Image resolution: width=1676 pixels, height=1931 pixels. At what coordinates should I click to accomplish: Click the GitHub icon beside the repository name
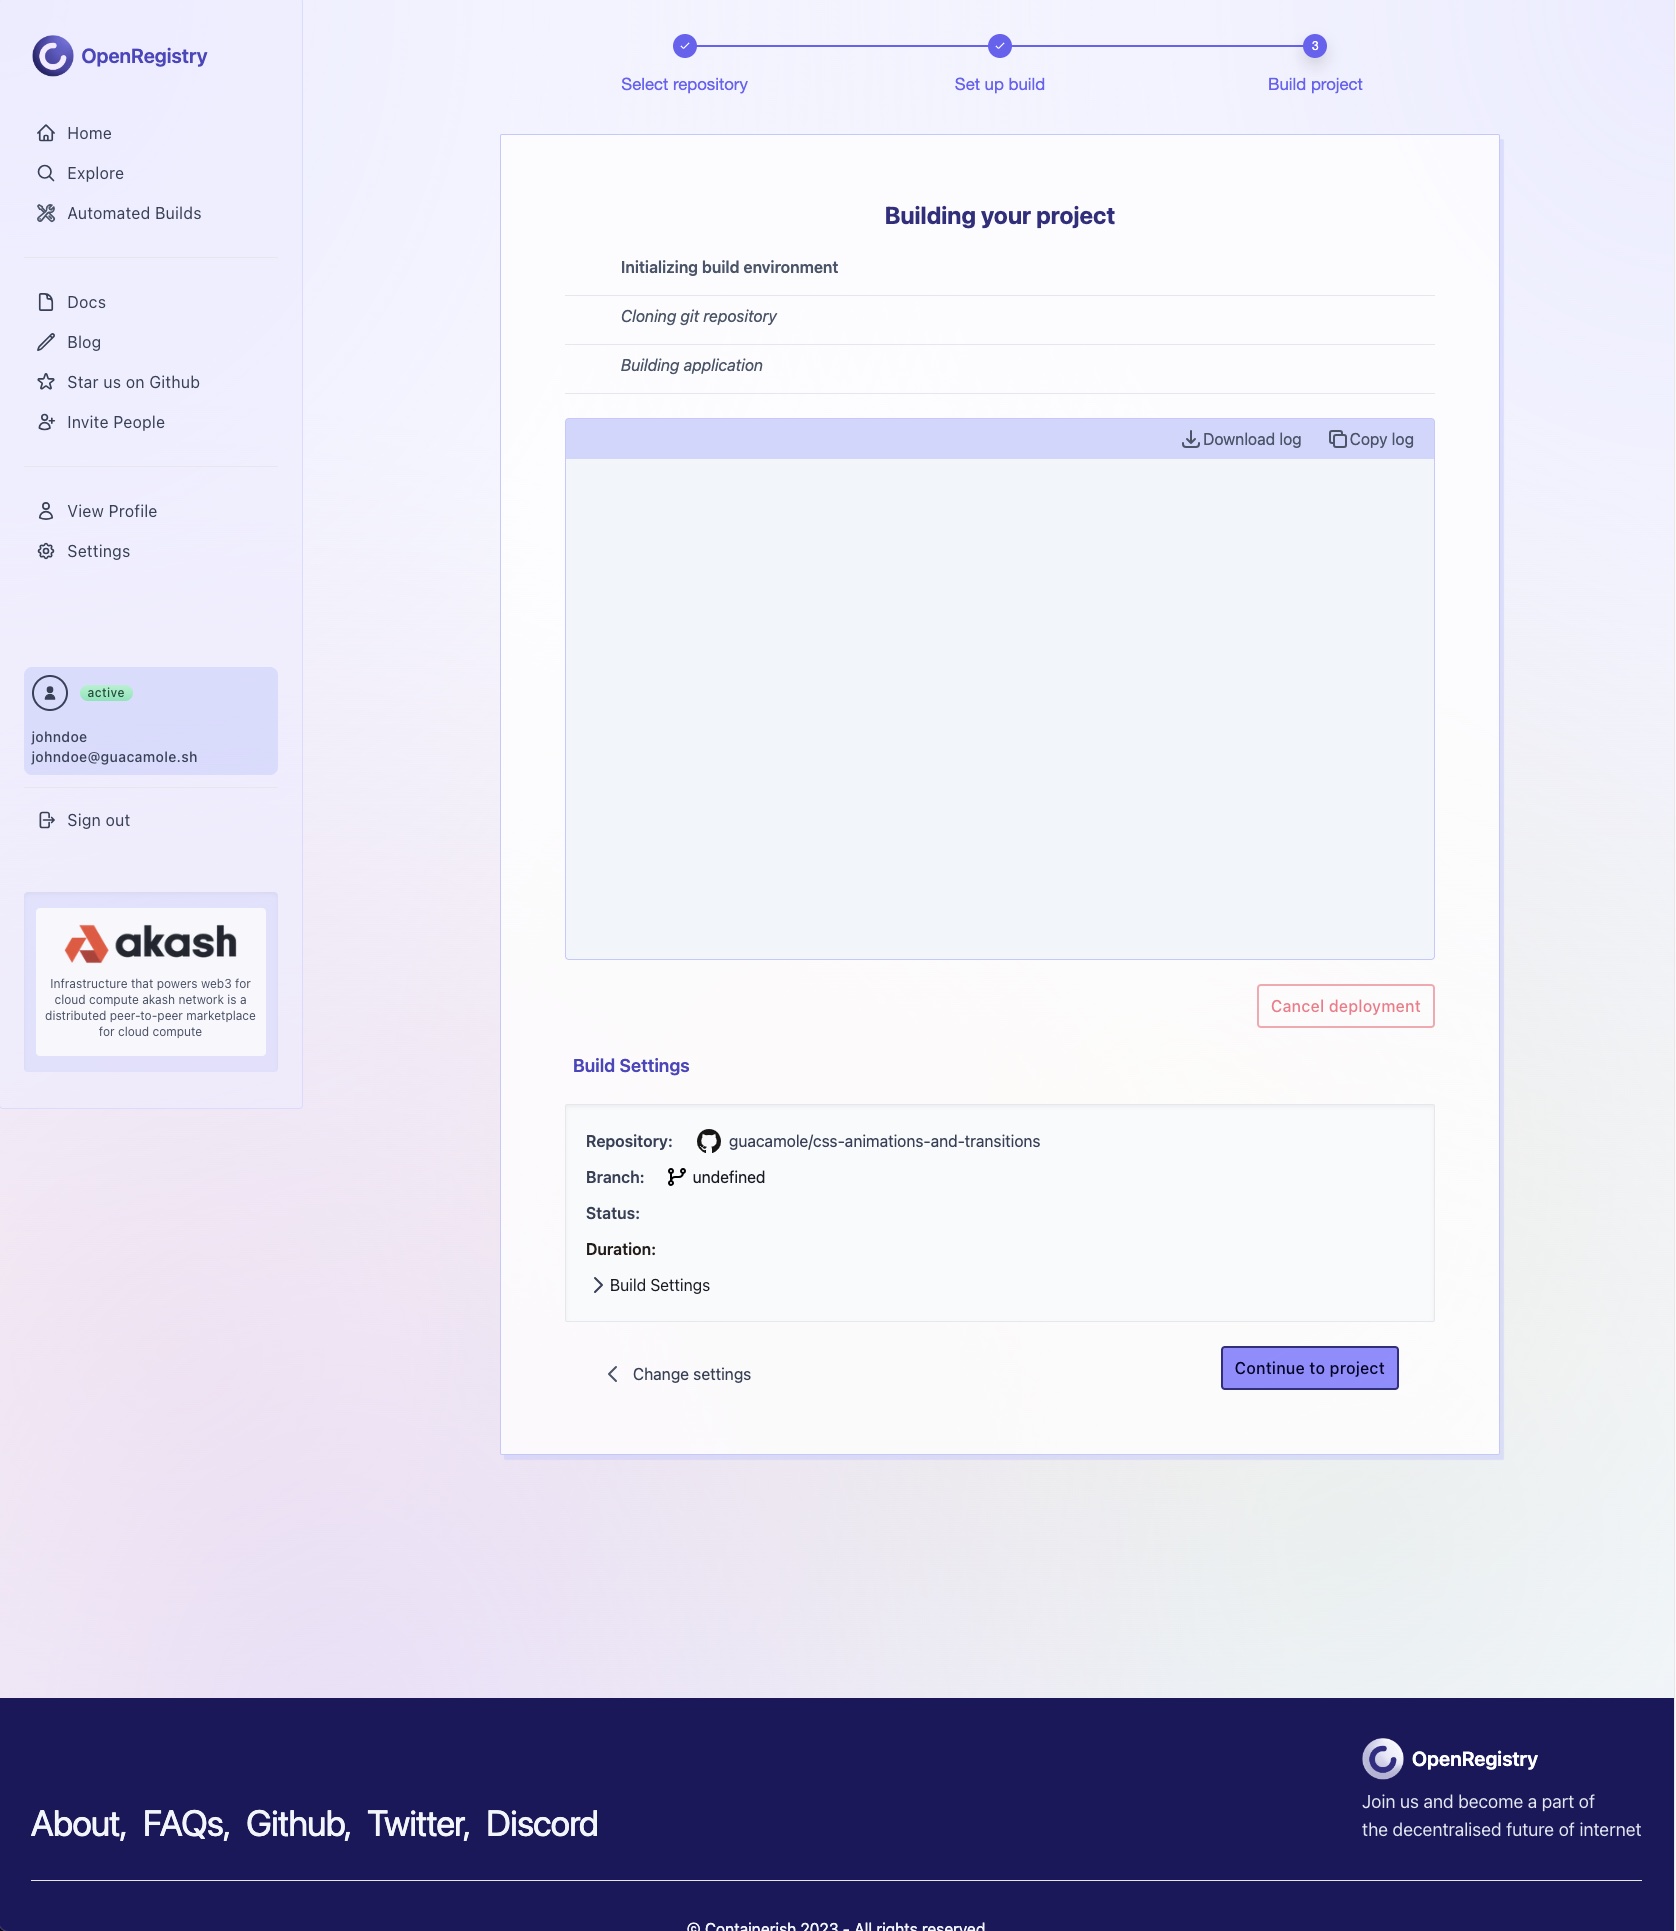click(x=708, y=1141)
